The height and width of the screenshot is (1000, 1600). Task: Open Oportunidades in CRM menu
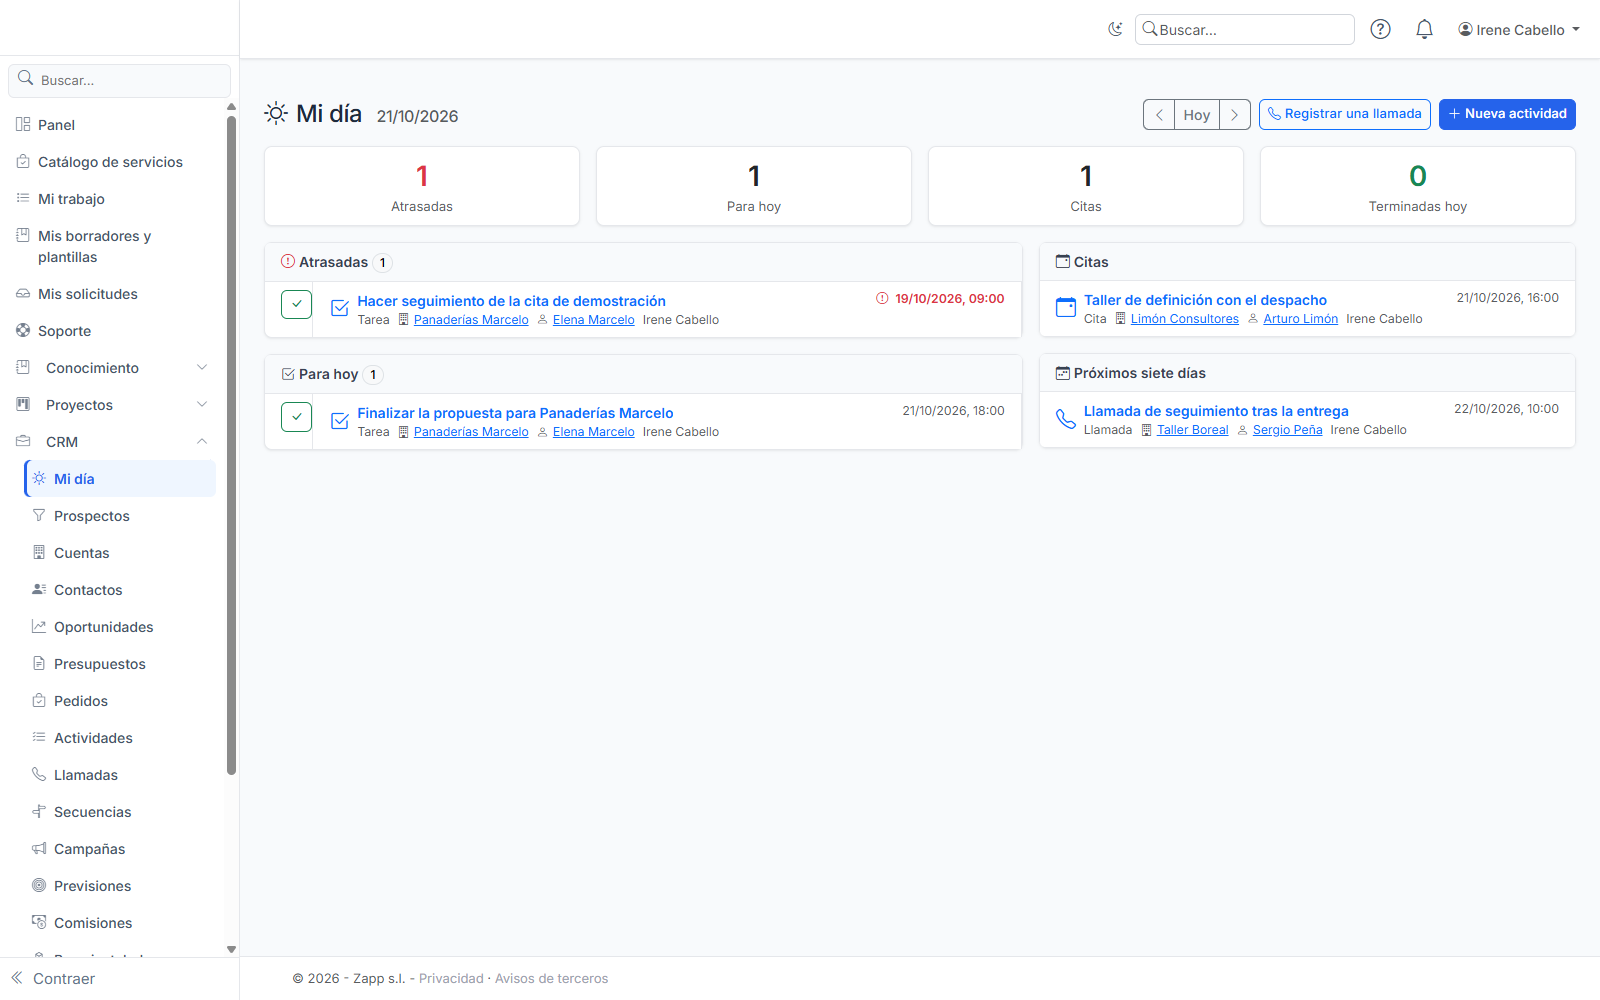pyautogui.click(x=120, y=627)
